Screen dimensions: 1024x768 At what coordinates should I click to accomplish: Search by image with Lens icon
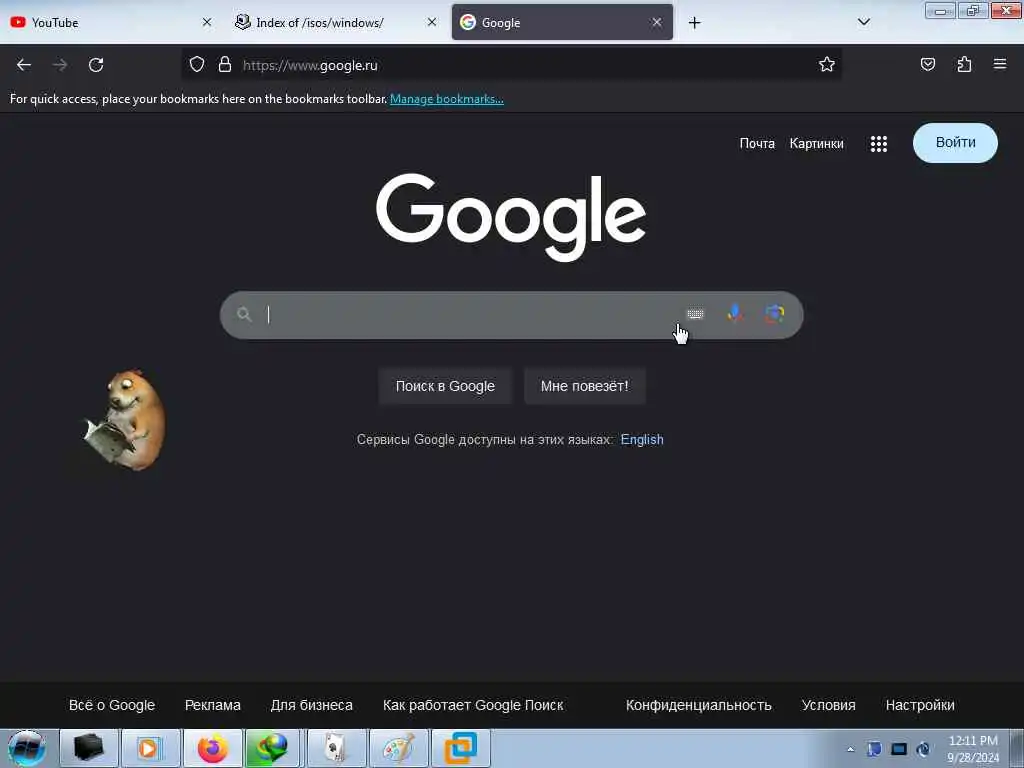[x=775, y=314]
